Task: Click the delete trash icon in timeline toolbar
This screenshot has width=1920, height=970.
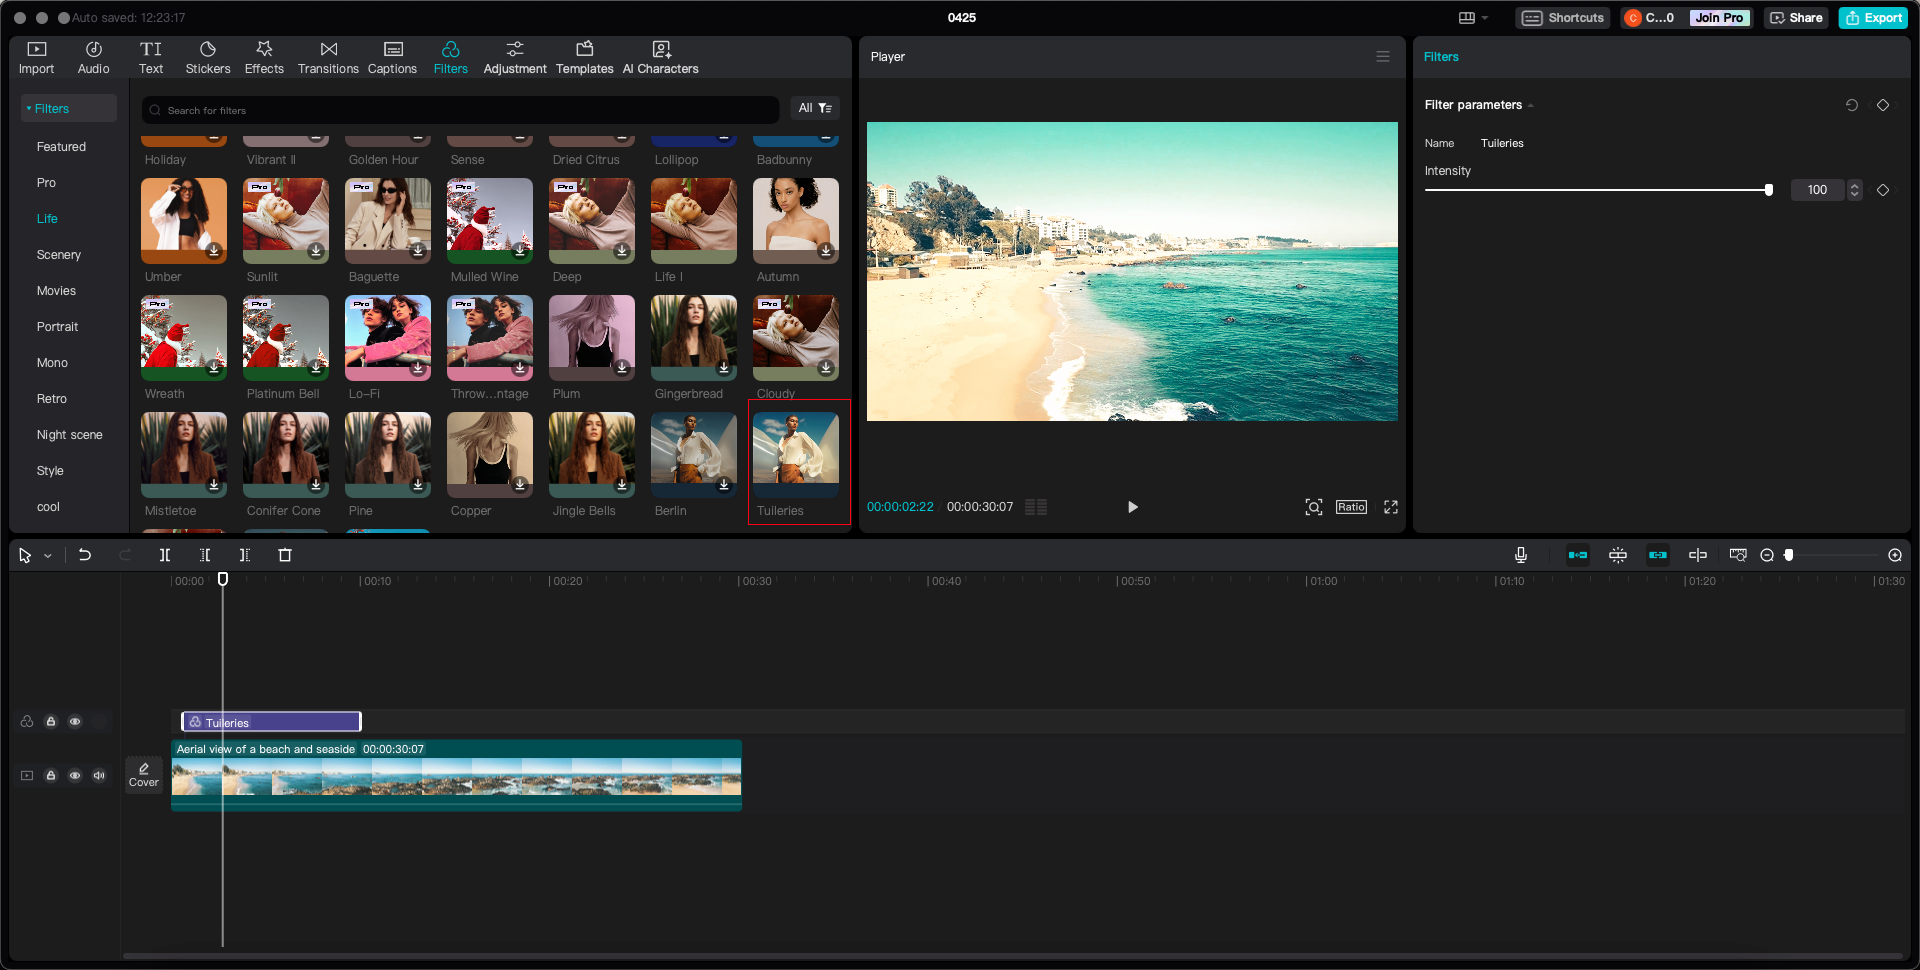Action: (x=285, y=555)
